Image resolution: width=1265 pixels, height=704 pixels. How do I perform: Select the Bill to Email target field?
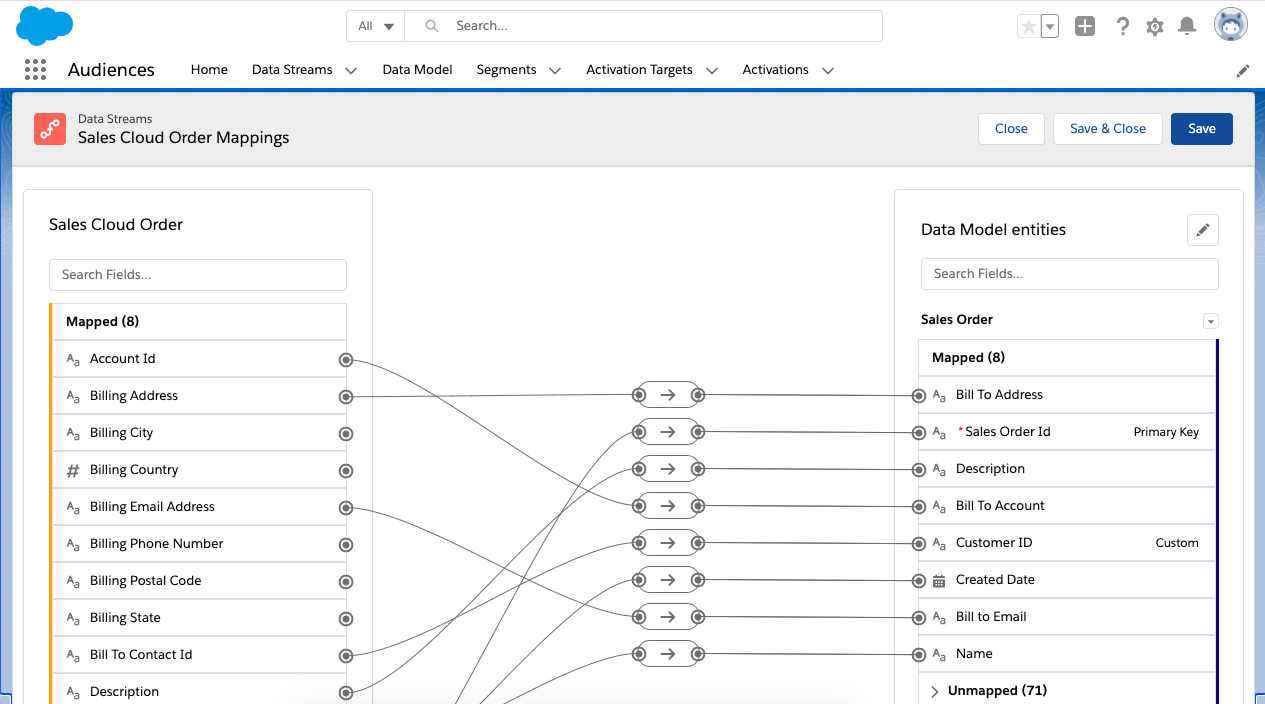(1066, 617)
